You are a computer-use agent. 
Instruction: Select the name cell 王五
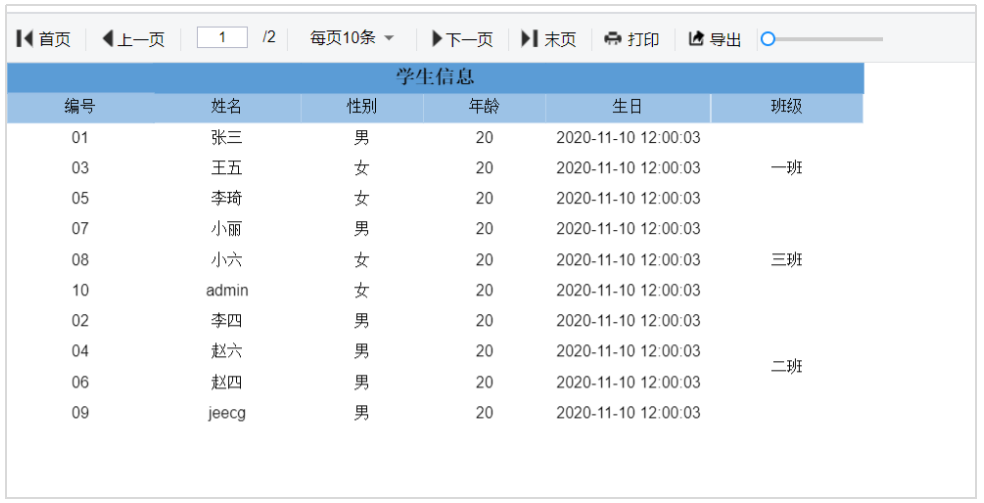pos(227,167)
